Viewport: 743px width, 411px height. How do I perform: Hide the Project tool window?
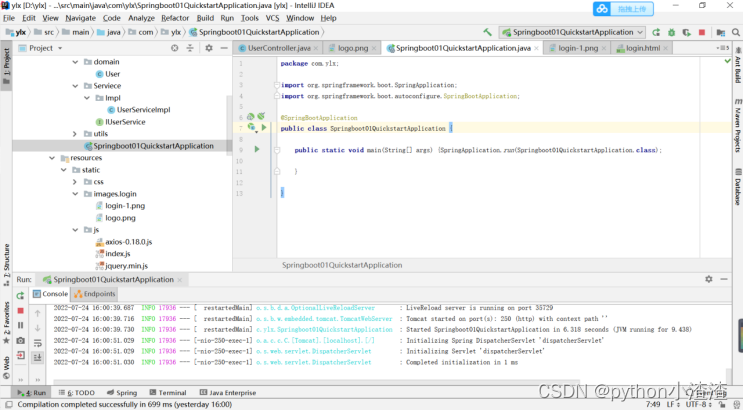click(224, 48)
